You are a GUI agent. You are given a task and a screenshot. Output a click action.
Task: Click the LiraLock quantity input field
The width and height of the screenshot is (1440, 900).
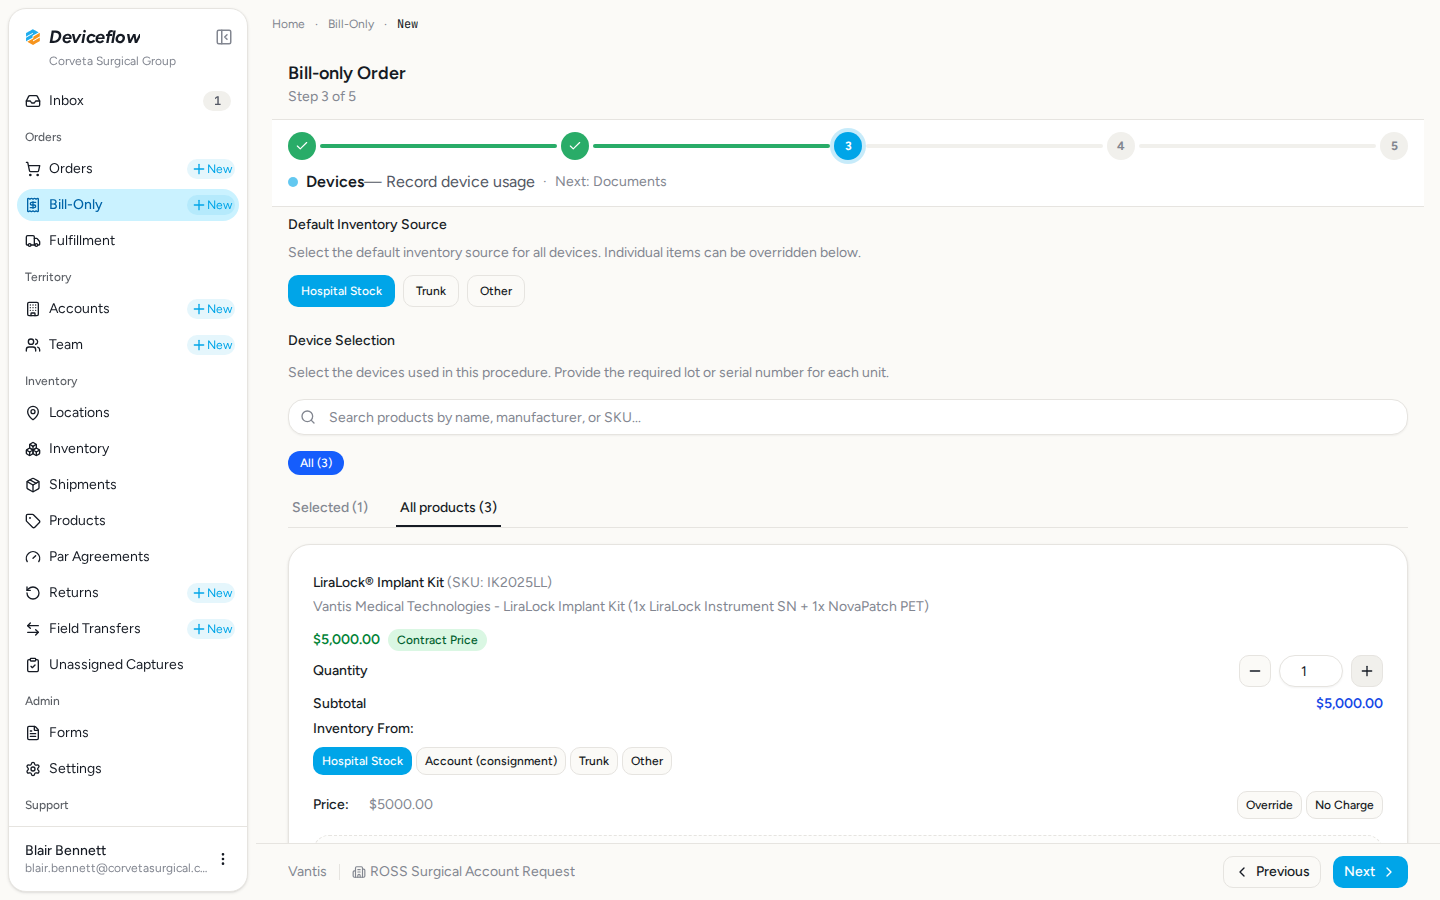1311,671
